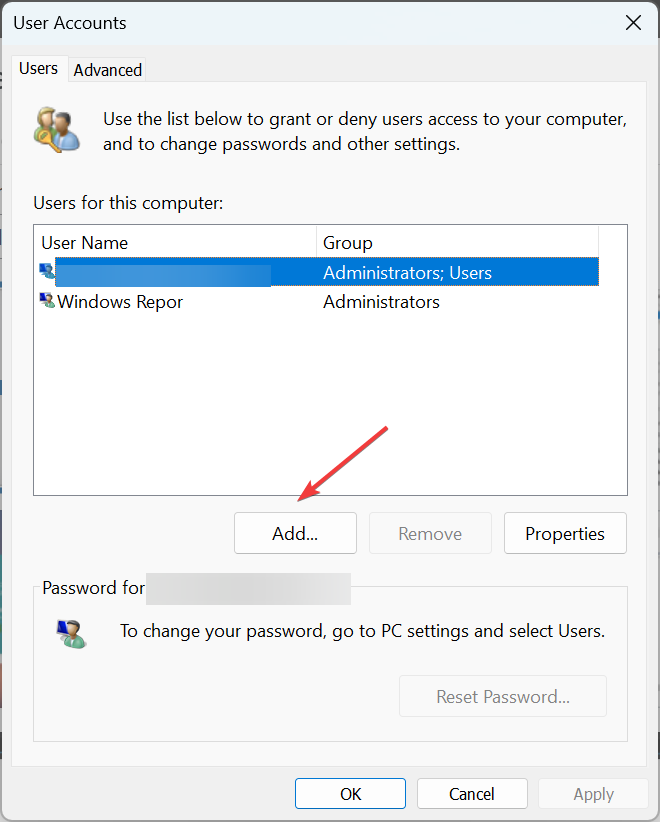660x822 pixels.
Task: Click the Windows Repor account icon
Action: (x=47, y=300)
